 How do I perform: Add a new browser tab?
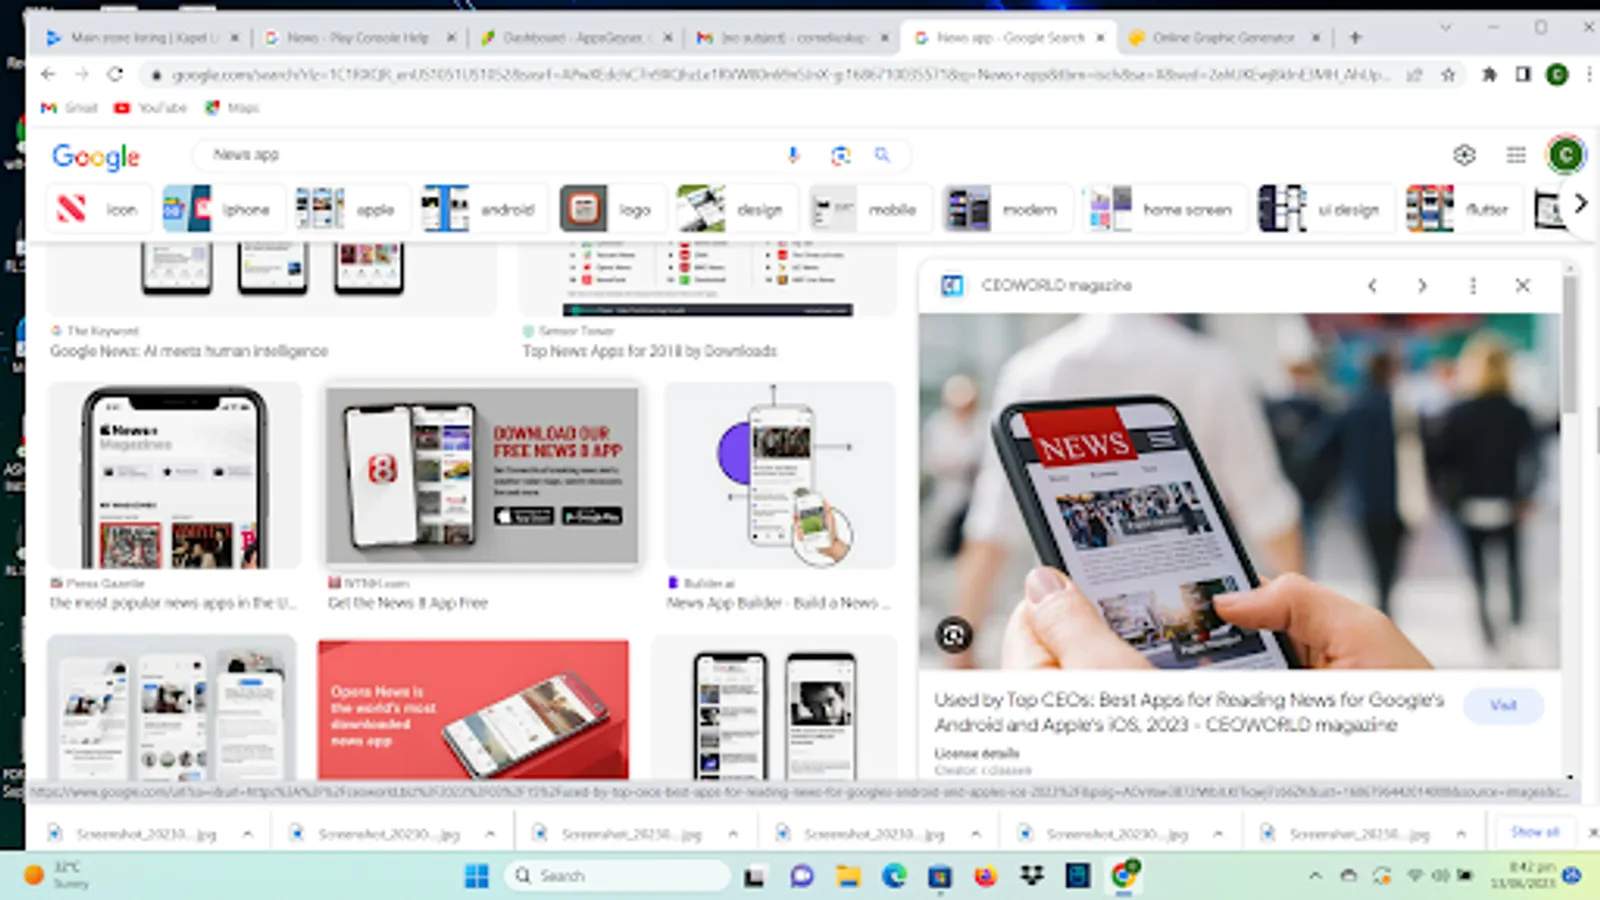click(x=1356, y=38)
